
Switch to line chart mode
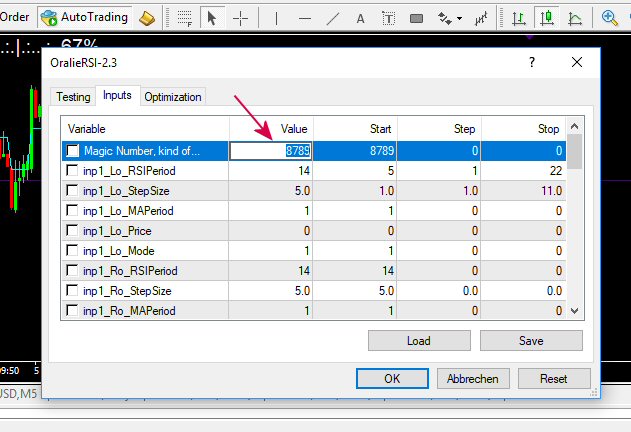[575, 18]
